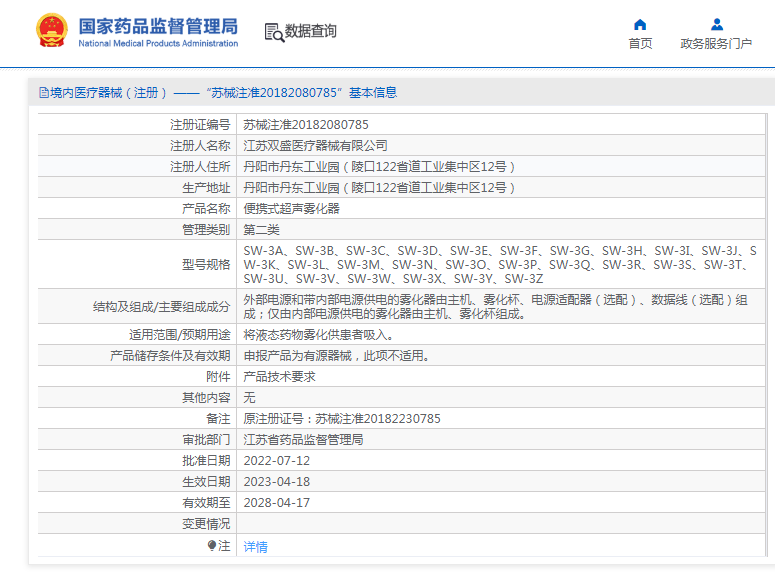Open the 详情 link
The image size is (775, 574).
coord(256,547)
